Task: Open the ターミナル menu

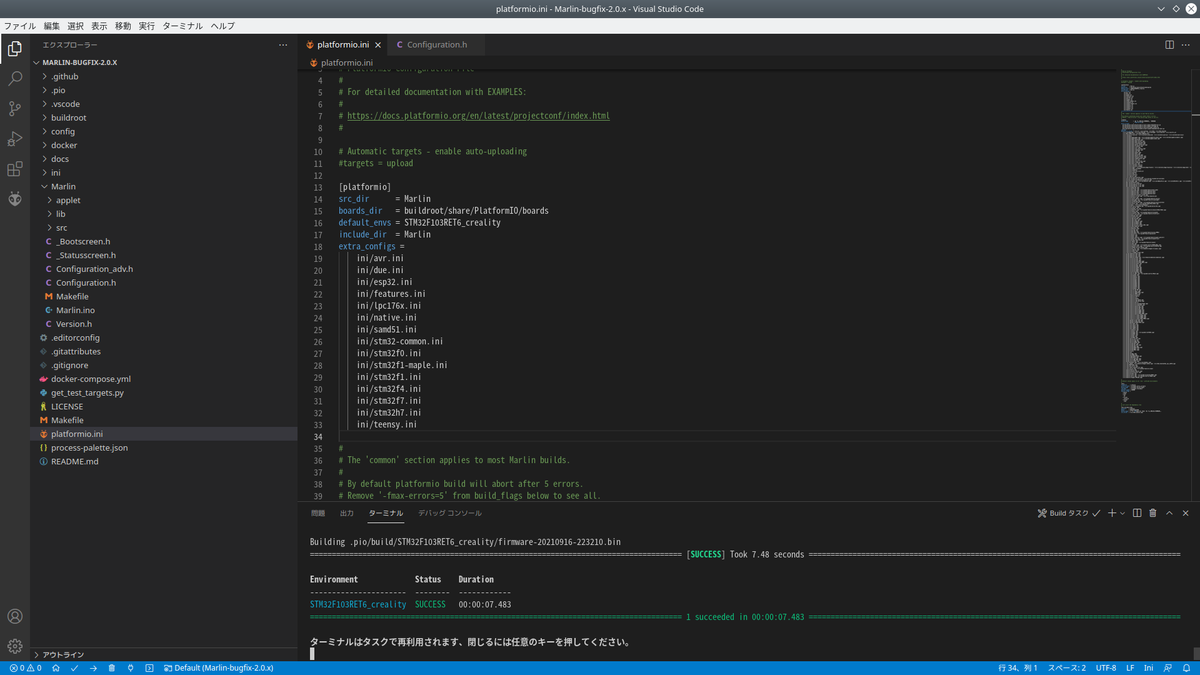Action: [182, 26]
